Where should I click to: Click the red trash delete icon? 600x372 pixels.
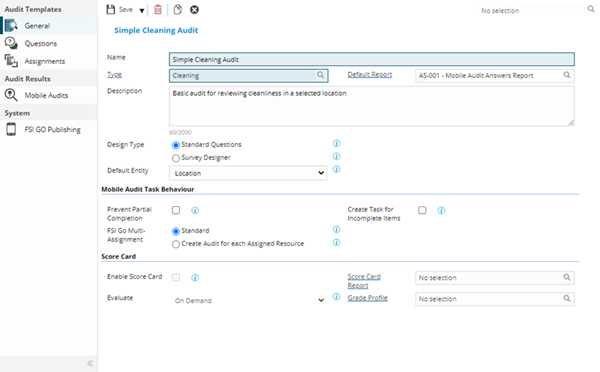(158, 10)
